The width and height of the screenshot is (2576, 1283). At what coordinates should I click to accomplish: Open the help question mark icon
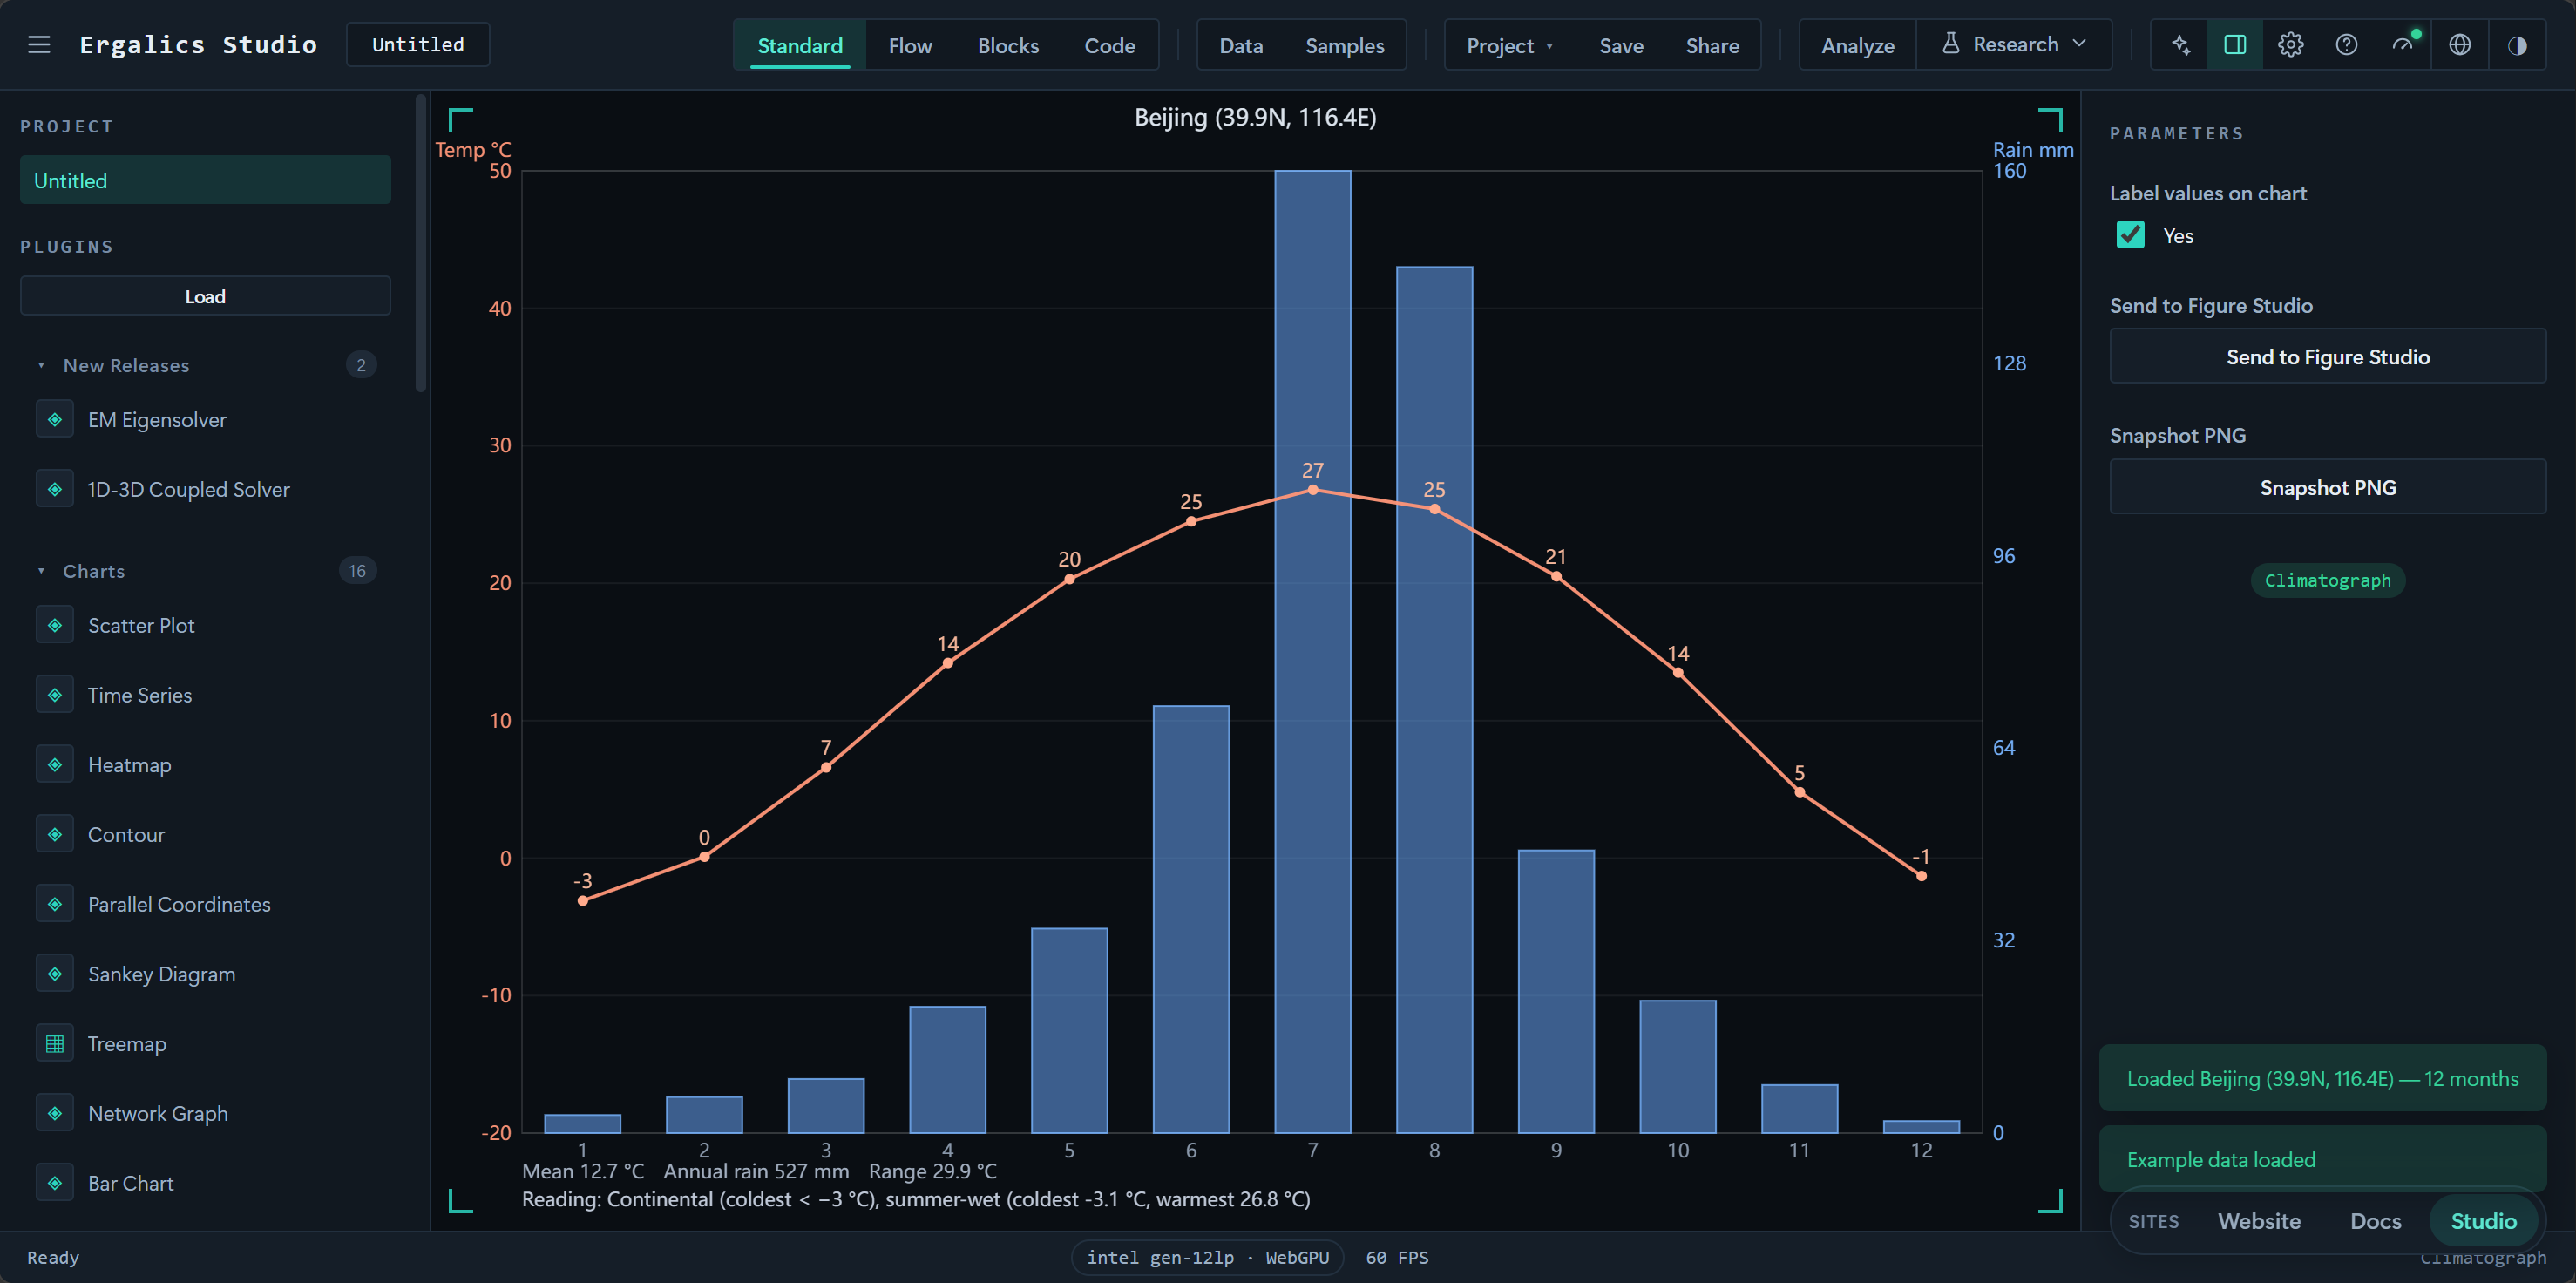2347,45
